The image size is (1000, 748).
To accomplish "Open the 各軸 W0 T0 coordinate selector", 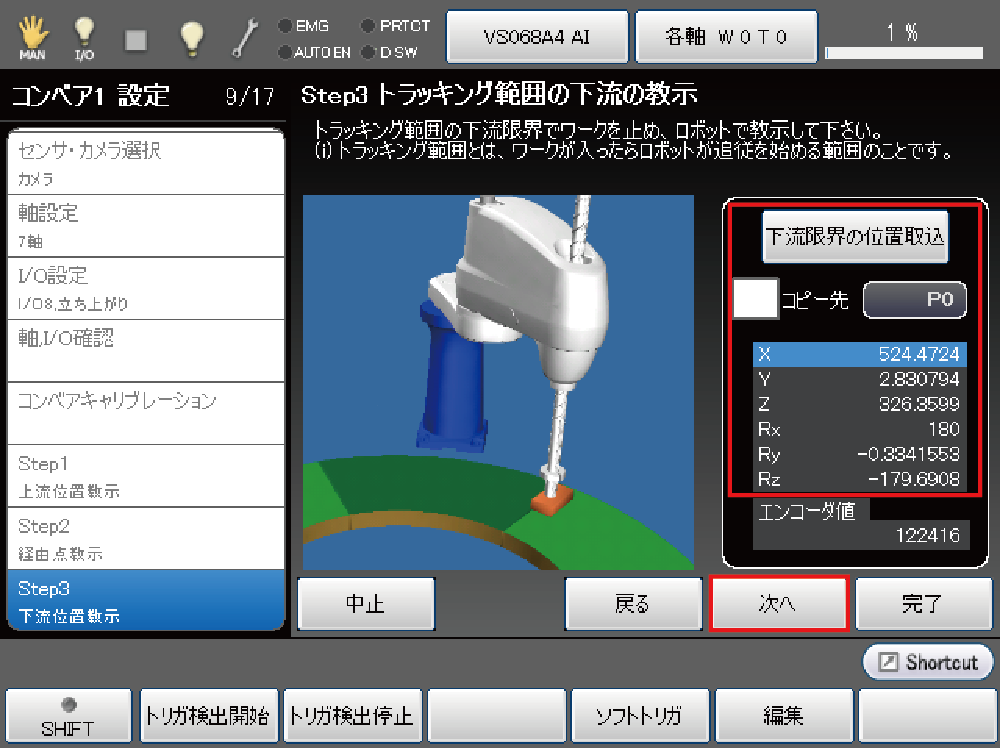I will pos(726,37).
